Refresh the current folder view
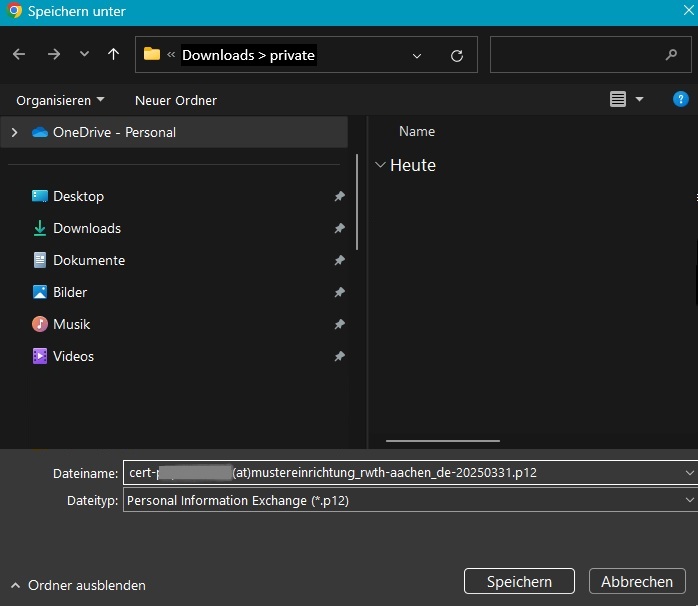 pos(457,56)
